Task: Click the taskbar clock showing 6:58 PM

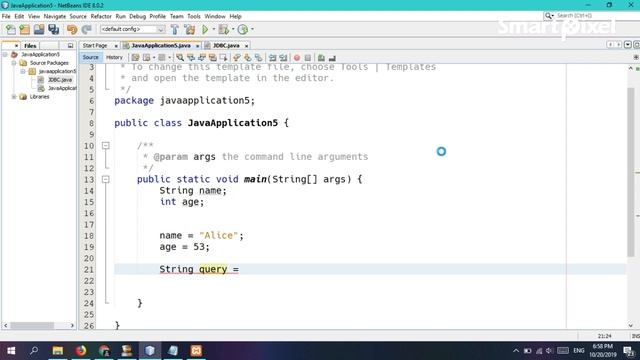Action: coord(602,351)
